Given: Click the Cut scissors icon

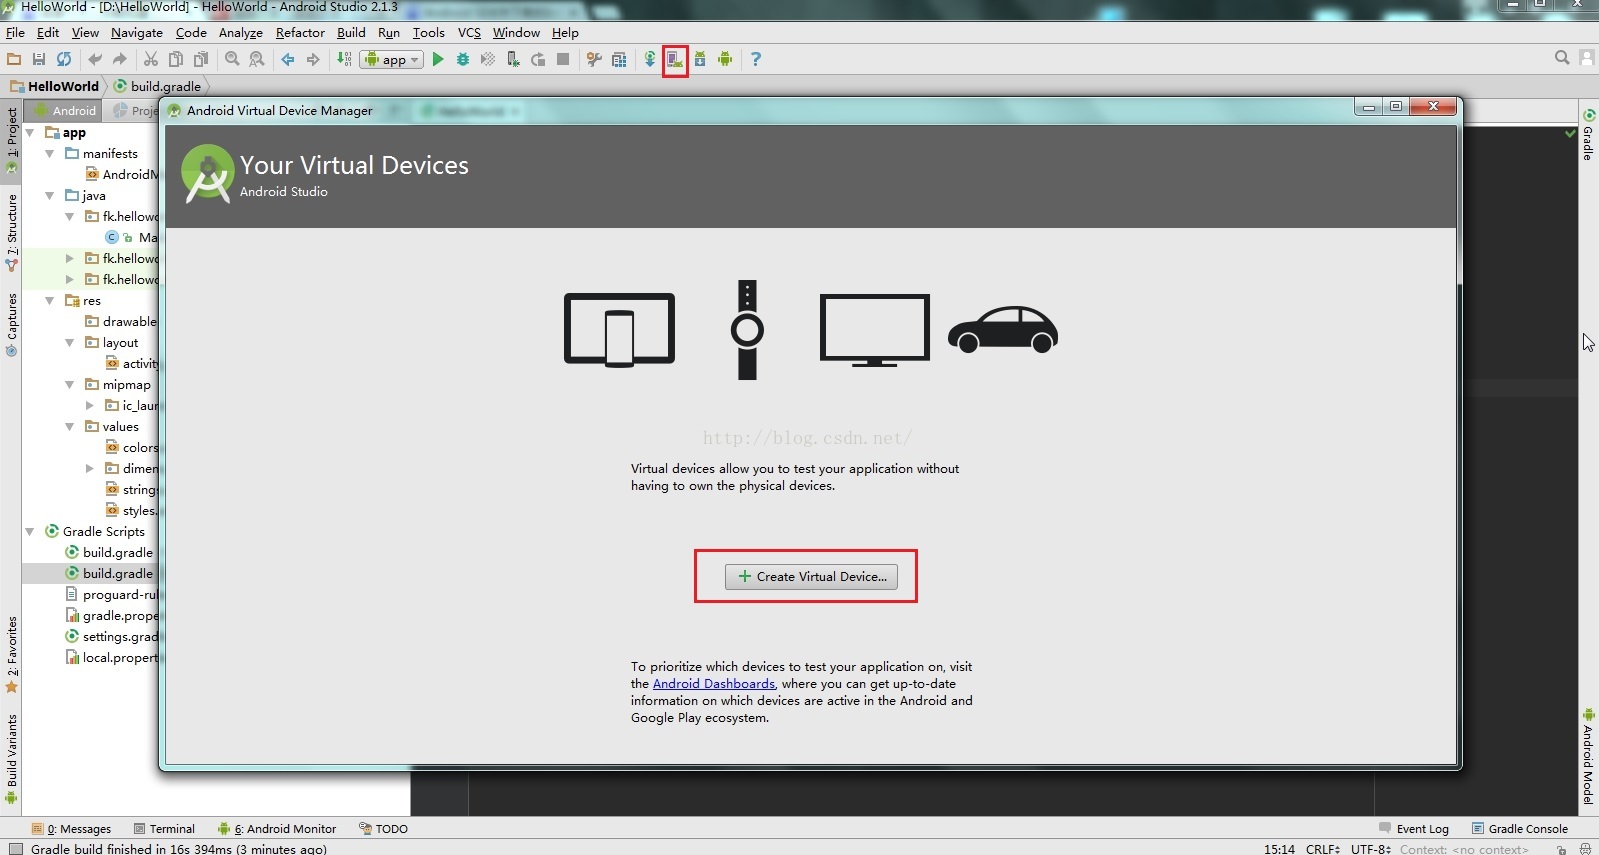Looking at the screenshot, I should (151, 59).
